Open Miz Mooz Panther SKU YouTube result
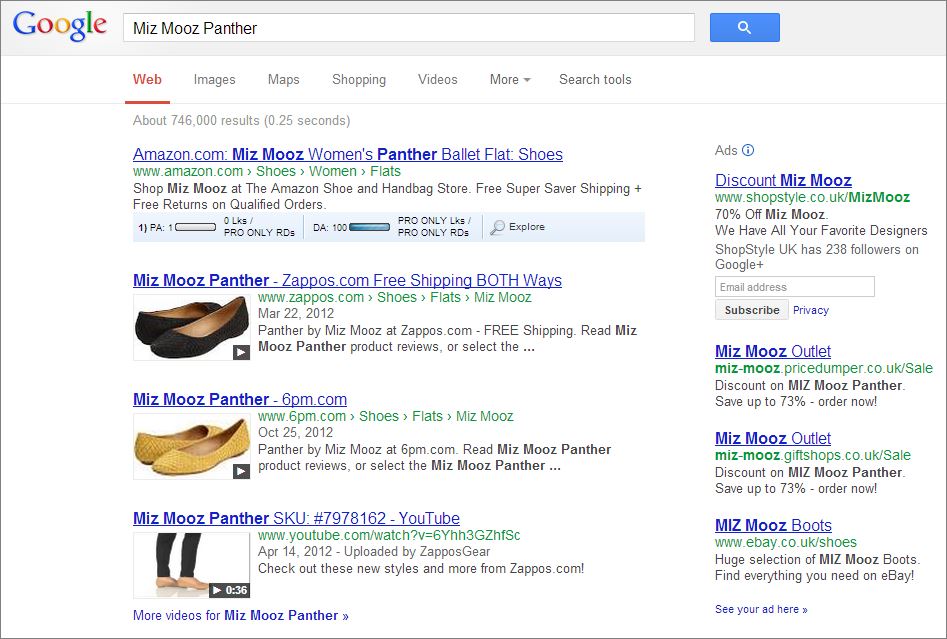 [296, 518]
